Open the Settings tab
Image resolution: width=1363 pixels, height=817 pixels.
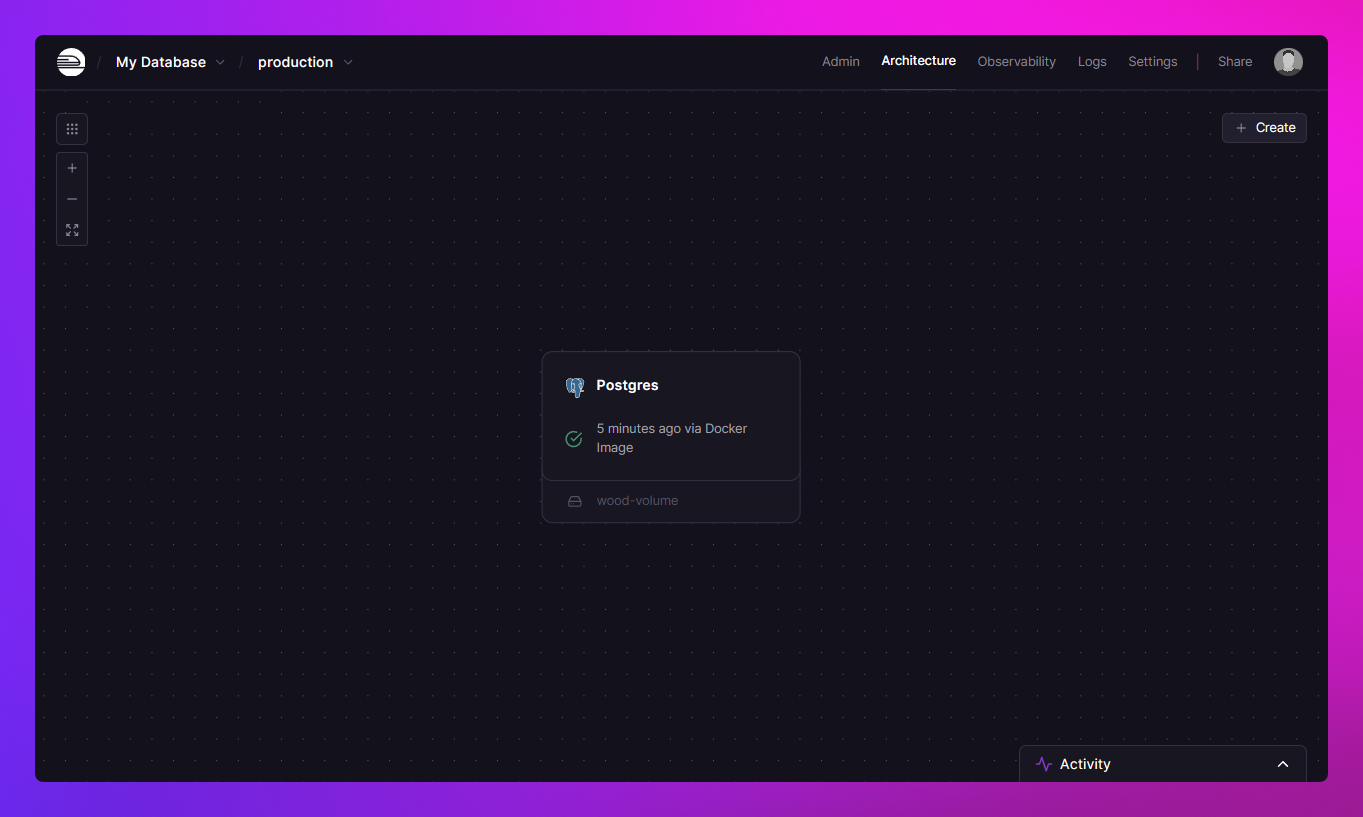(x=1152, y=62)
